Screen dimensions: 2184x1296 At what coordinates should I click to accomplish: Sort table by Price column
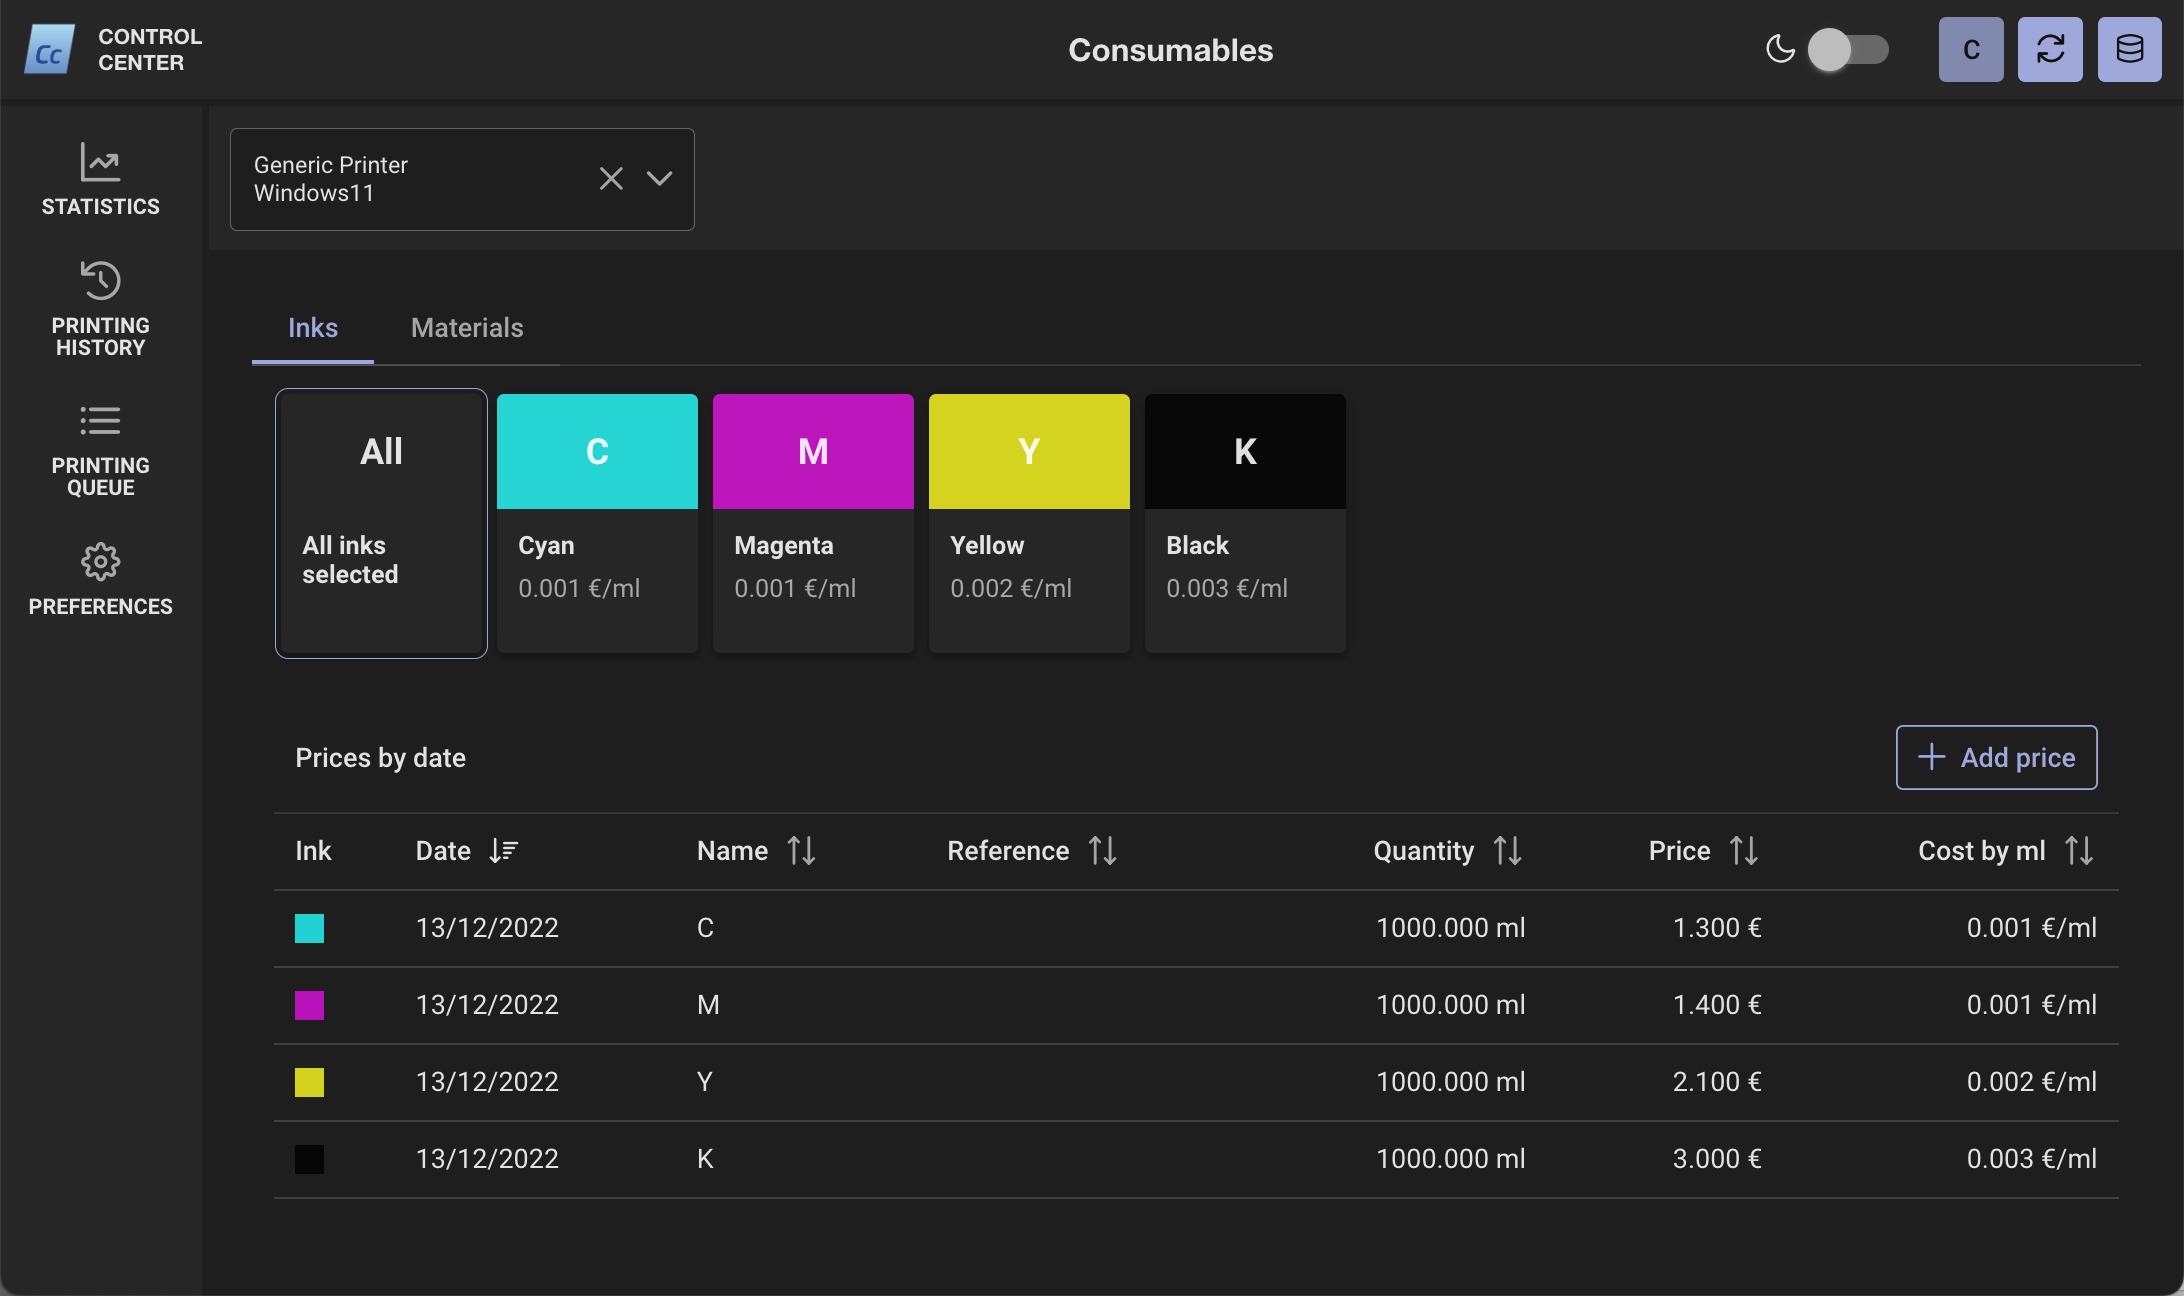click(1743, 851)
